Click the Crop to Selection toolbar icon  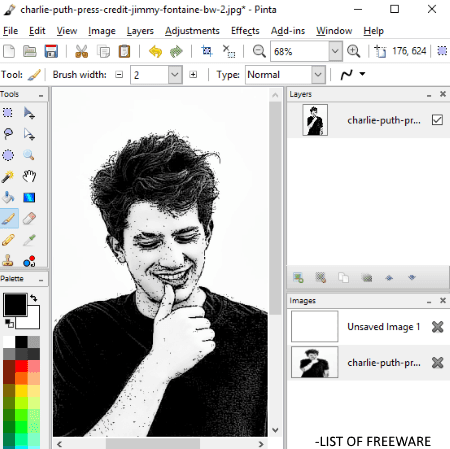pos(206,51)
